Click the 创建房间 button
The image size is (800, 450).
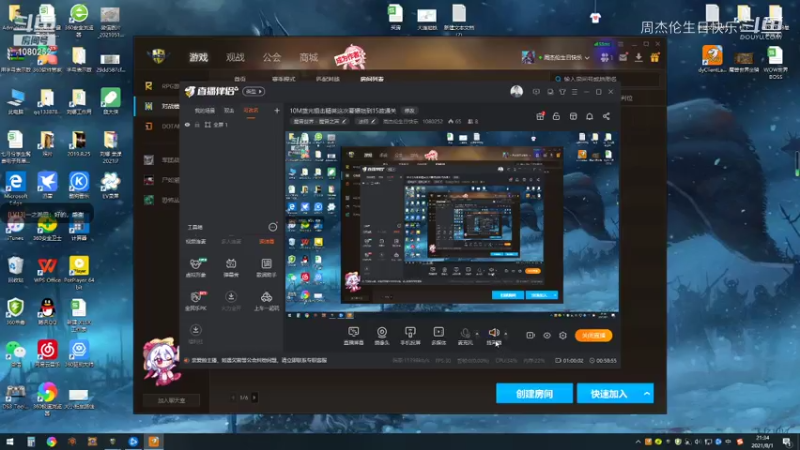tap(534, 393)
